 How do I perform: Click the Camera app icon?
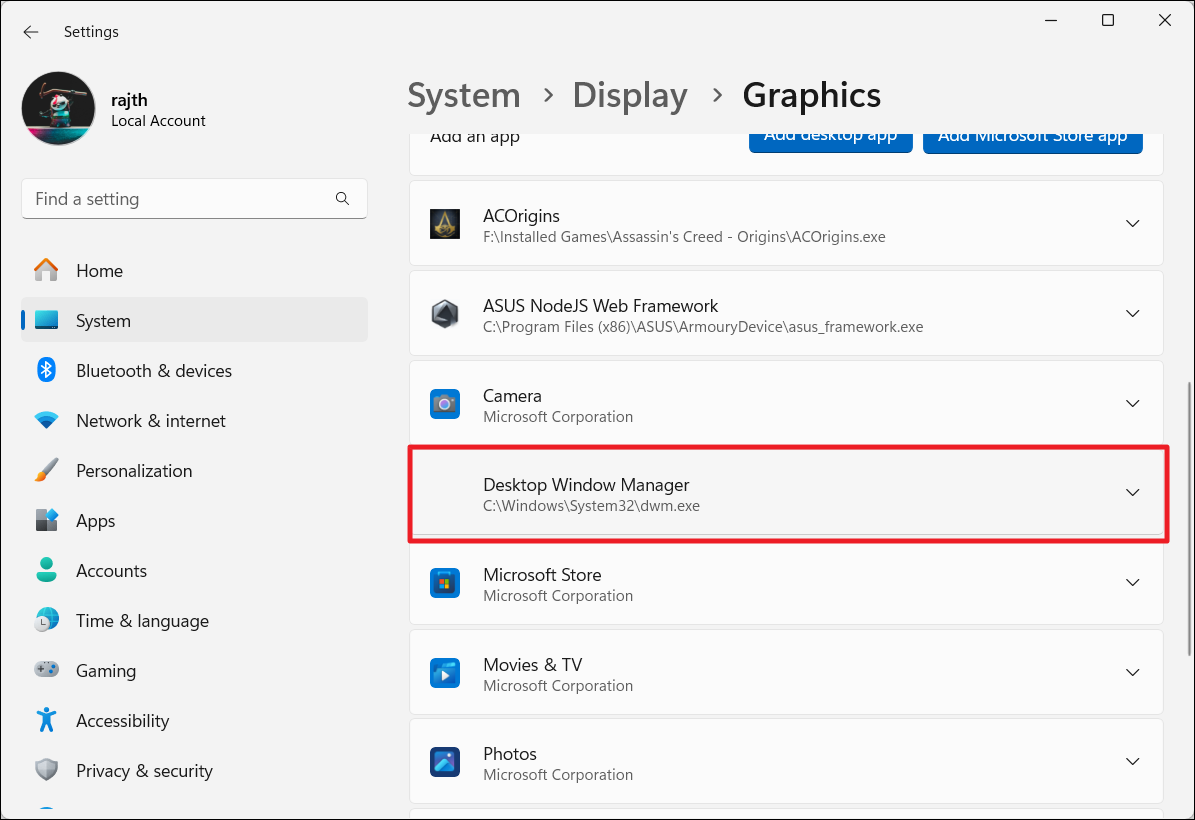click(445, 404)
